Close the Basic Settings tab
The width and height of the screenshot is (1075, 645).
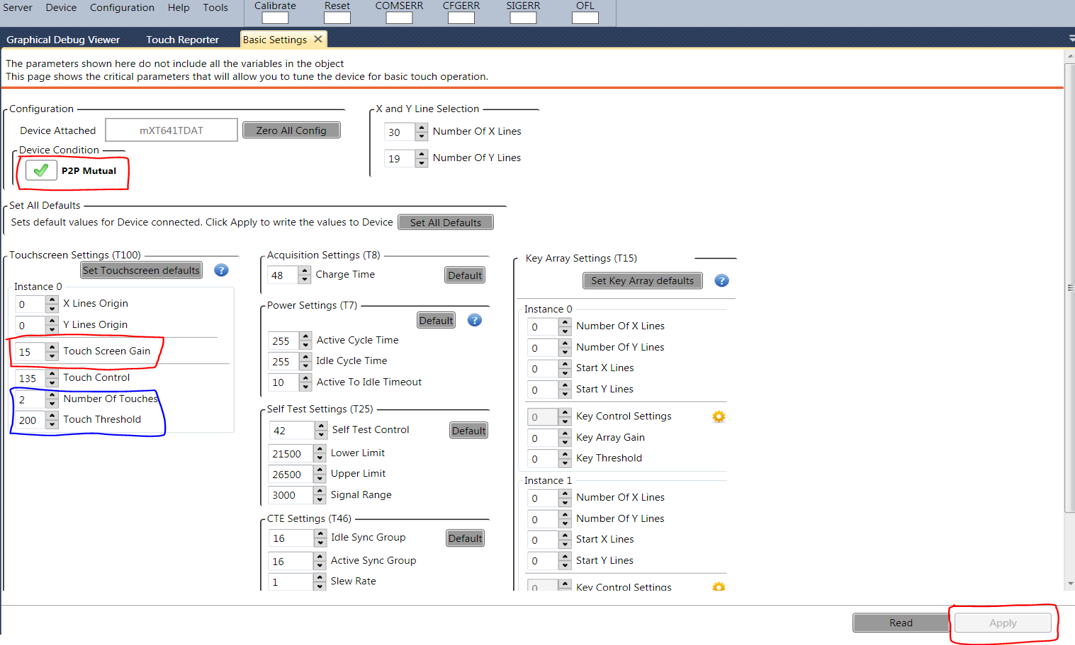318,40
